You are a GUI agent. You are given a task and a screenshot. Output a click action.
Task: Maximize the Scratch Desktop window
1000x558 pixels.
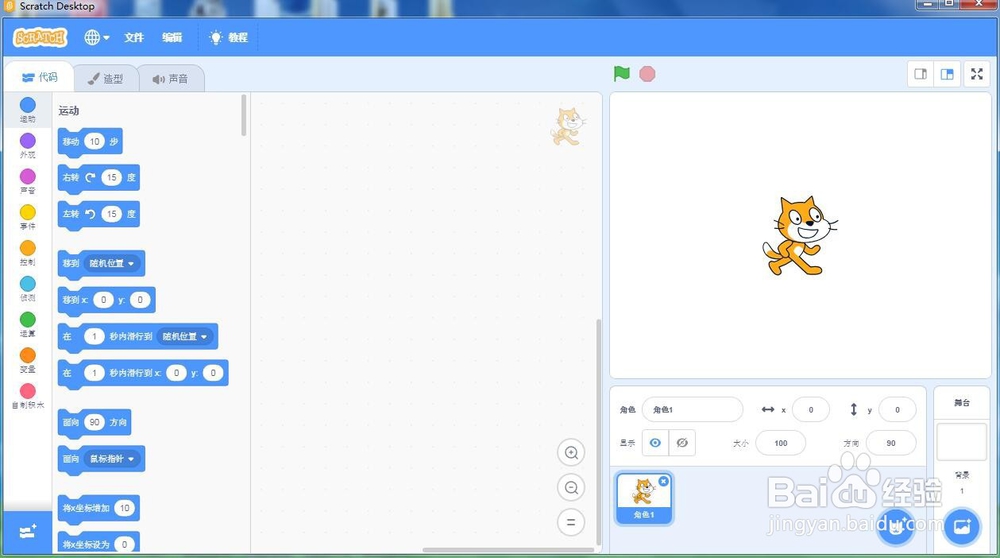949,4
